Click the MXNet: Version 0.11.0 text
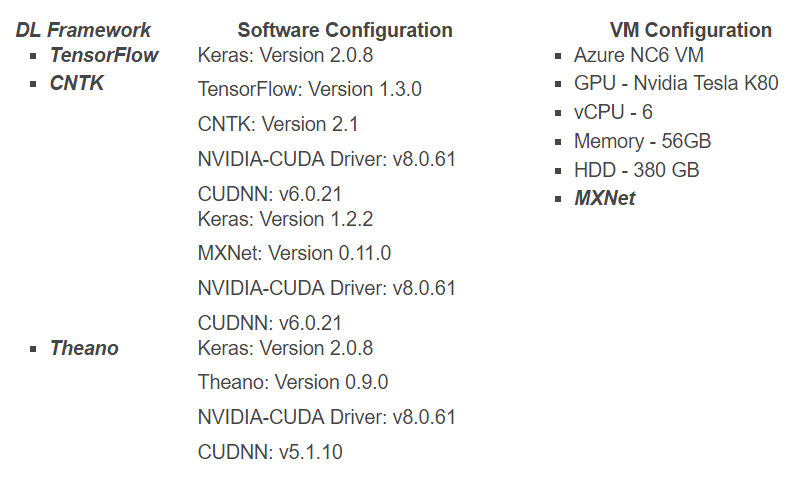810x478 pixels. 294,253
